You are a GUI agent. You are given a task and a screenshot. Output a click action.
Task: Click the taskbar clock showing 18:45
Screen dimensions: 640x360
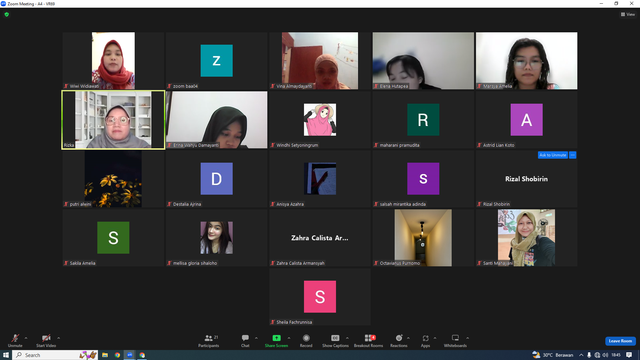click(x=616, y=355)
